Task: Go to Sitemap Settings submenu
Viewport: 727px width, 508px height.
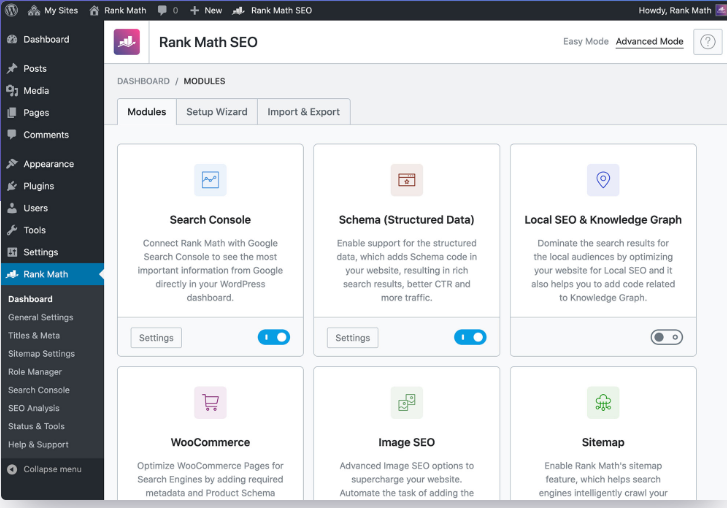Action: click(41, 354)
